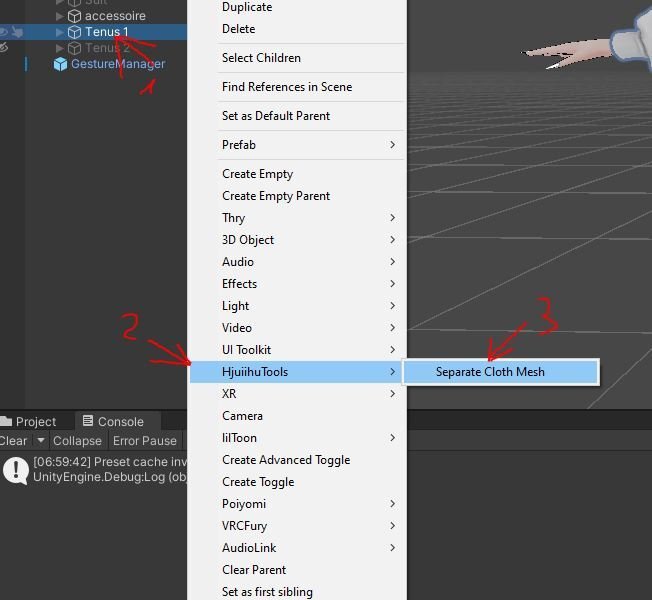Open the Clear options dropdown arrow
The width and height of the screenshot is (652, 600).
coord(41,440)
